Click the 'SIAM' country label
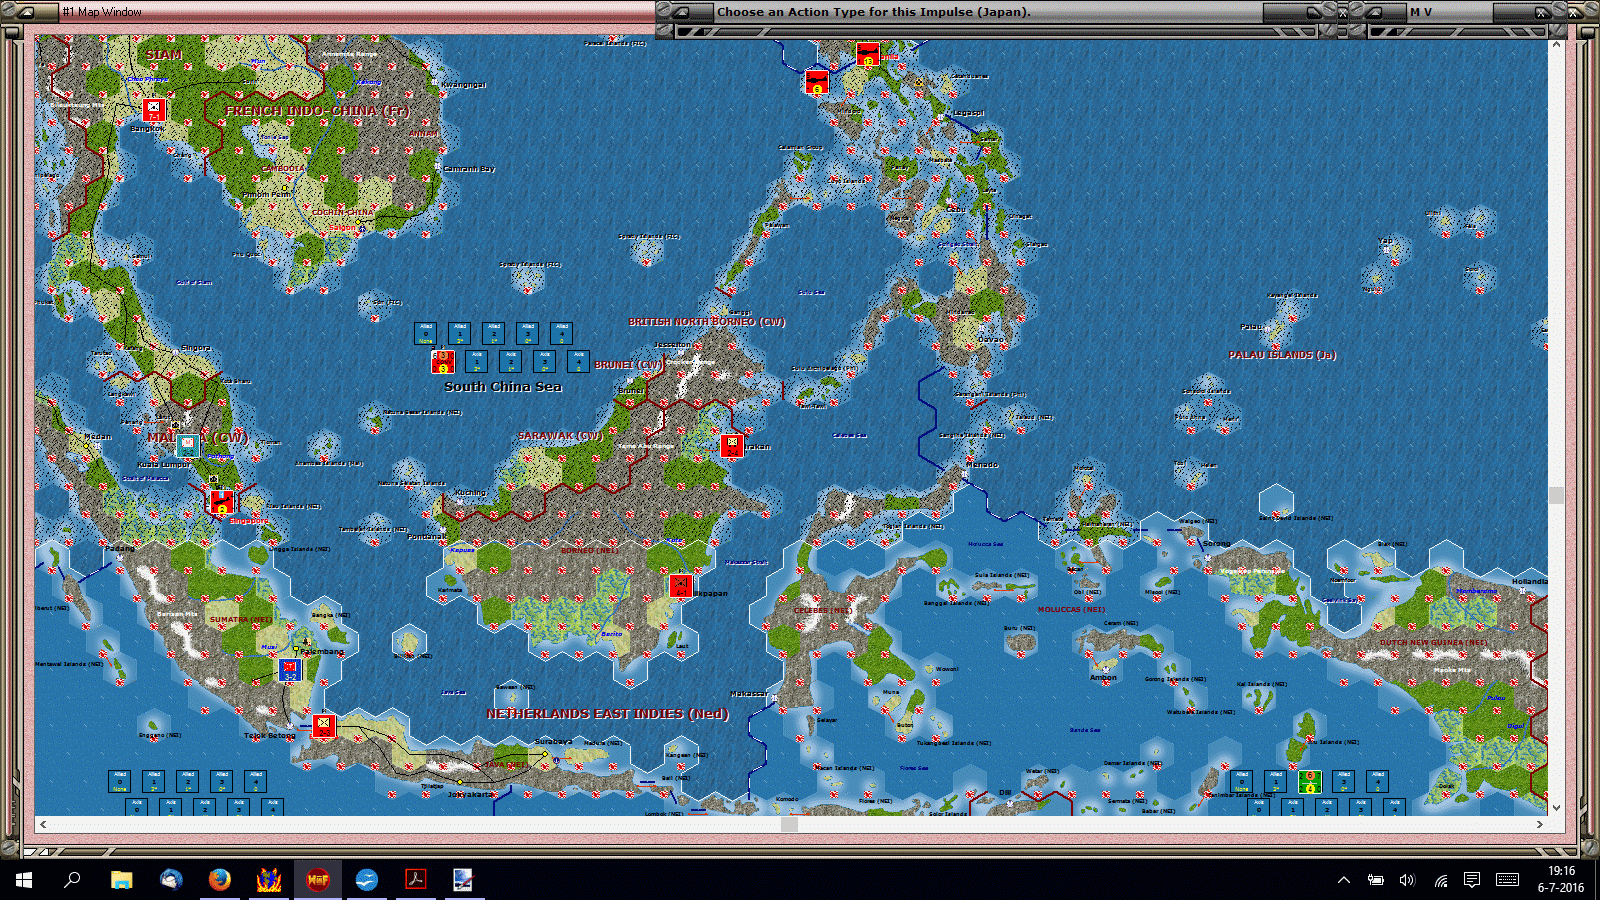Viewport: 1600px width, 900px height. (164, 55)
